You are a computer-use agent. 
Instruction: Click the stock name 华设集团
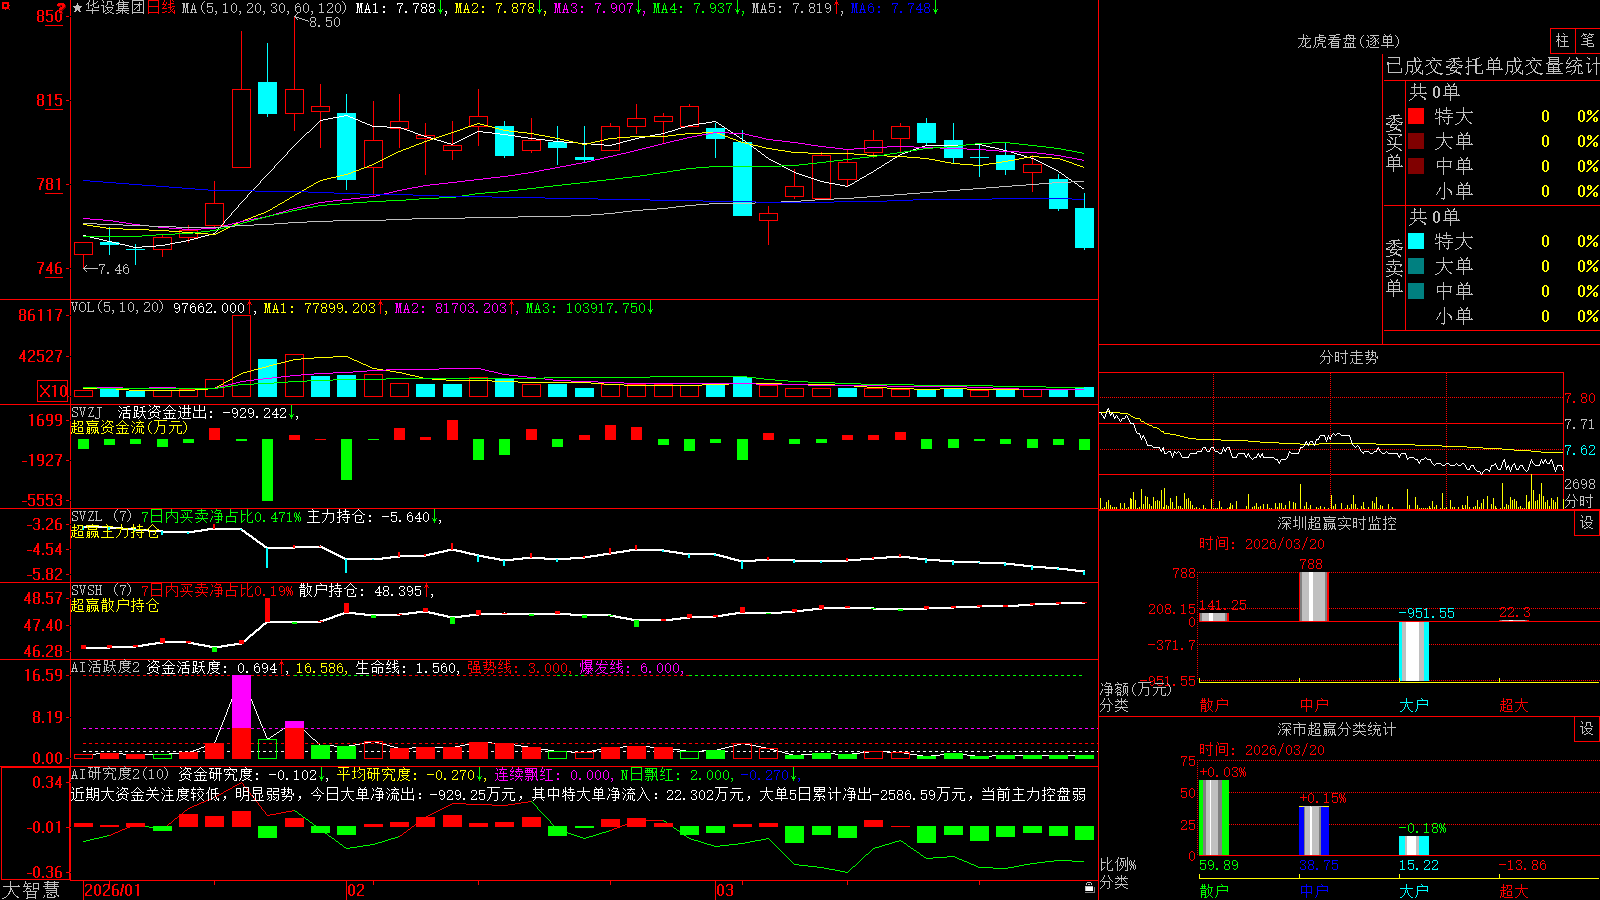pyautogui.click(x=115, y=8)
